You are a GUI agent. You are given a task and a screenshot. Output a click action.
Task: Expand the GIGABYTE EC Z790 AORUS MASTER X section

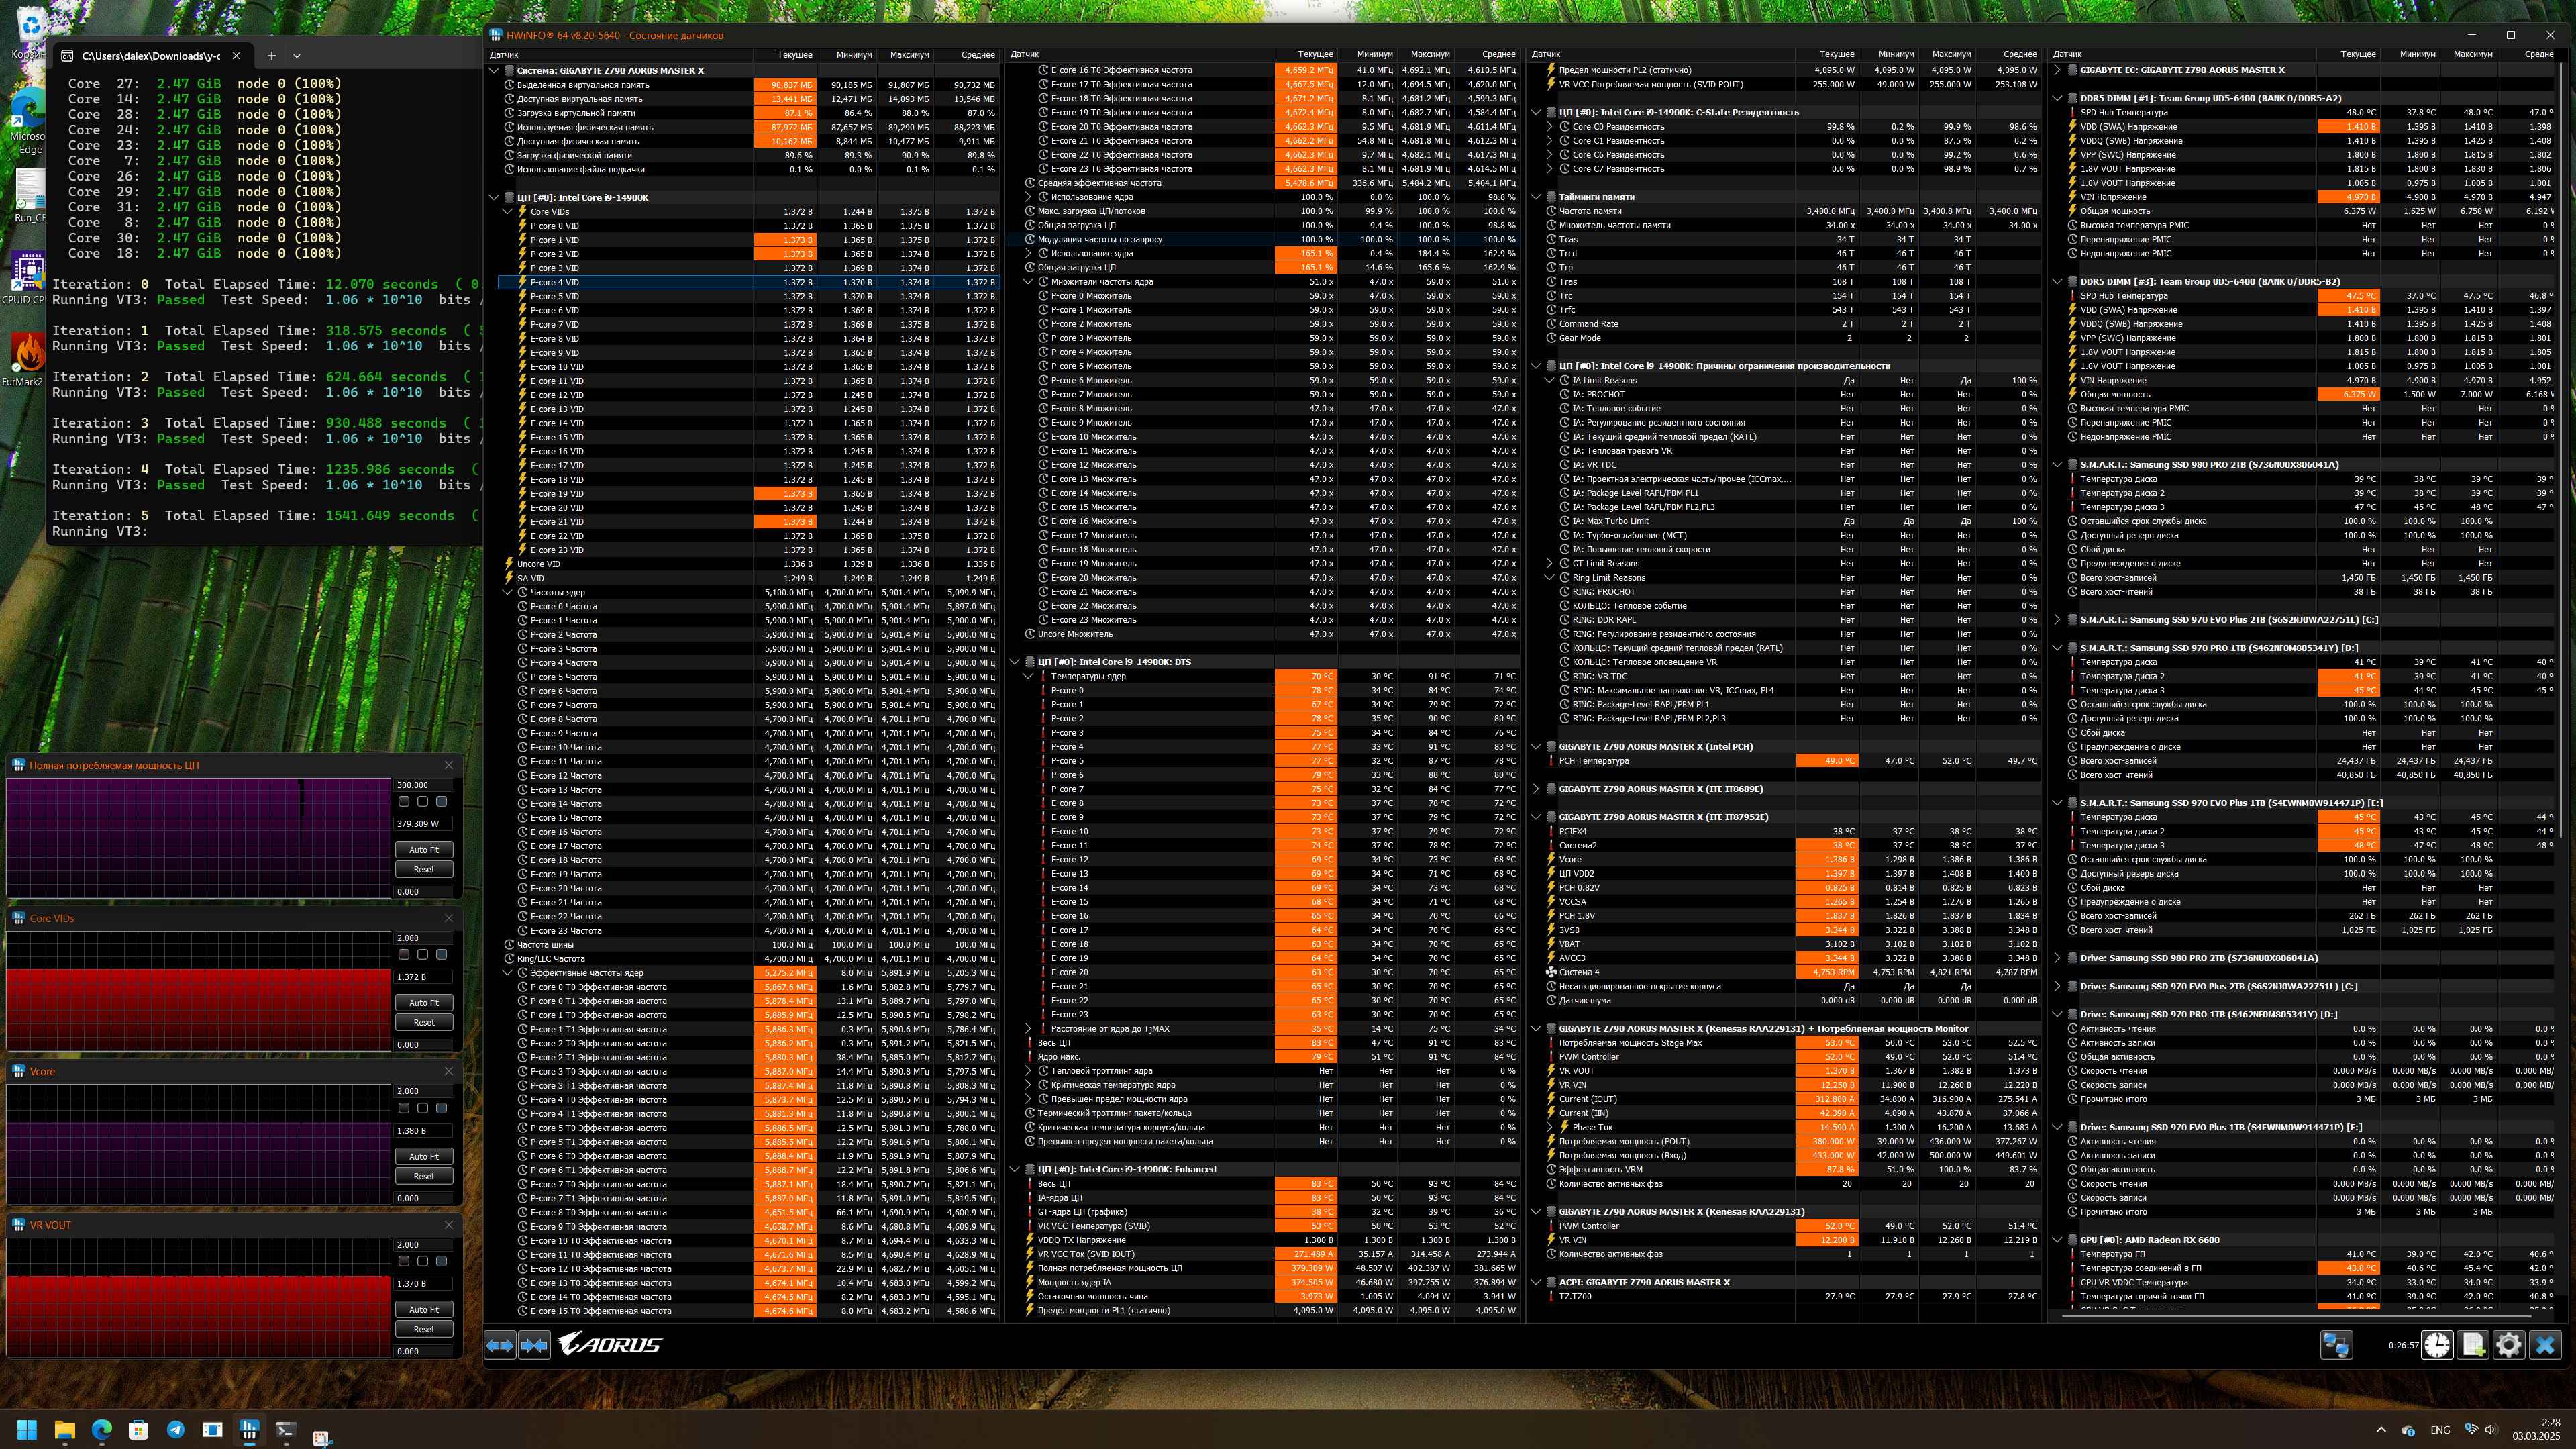coord(2057,70)
